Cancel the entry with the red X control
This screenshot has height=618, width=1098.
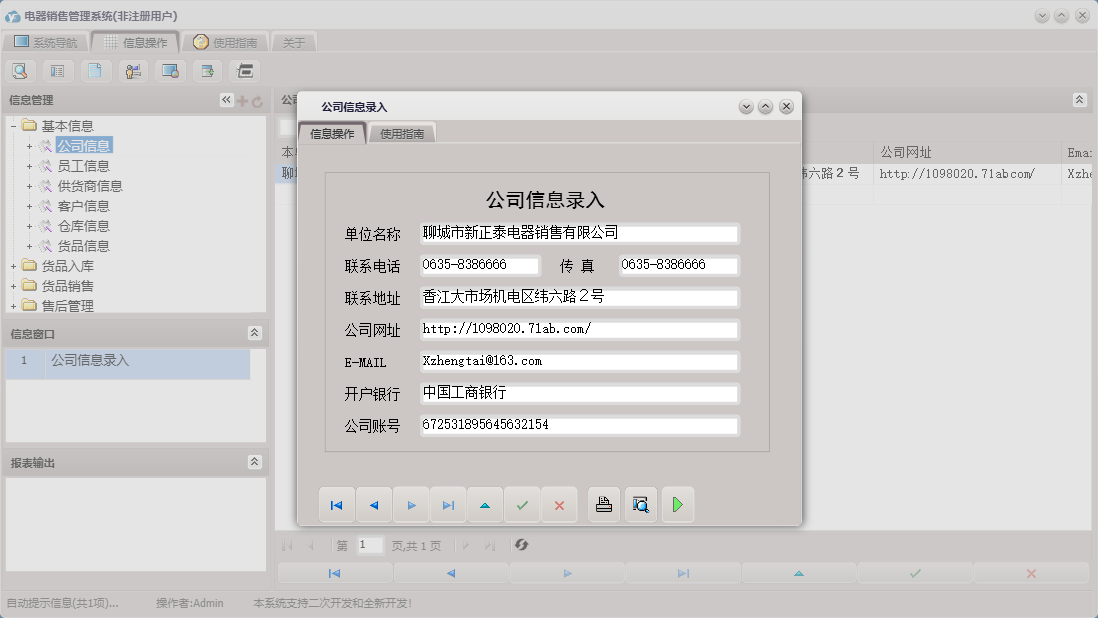[x=559, y=504]
